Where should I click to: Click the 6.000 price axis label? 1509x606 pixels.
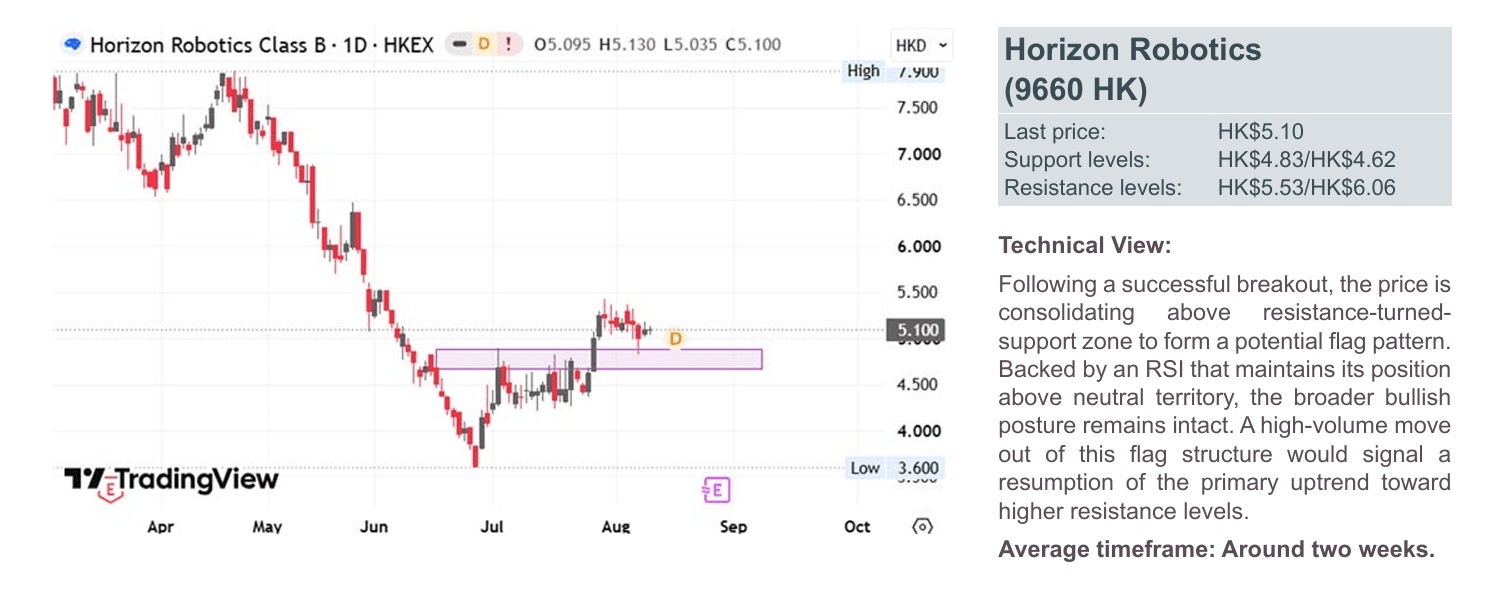point(917,246)
